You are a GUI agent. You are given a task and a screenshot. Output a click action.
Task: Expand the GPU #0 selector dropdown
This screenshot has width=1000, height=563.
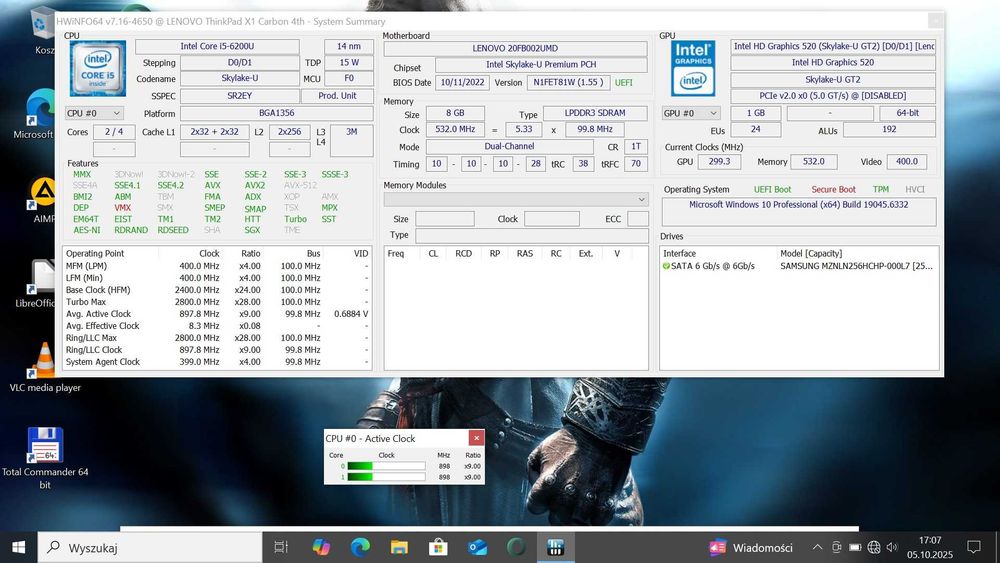[691, 114]
